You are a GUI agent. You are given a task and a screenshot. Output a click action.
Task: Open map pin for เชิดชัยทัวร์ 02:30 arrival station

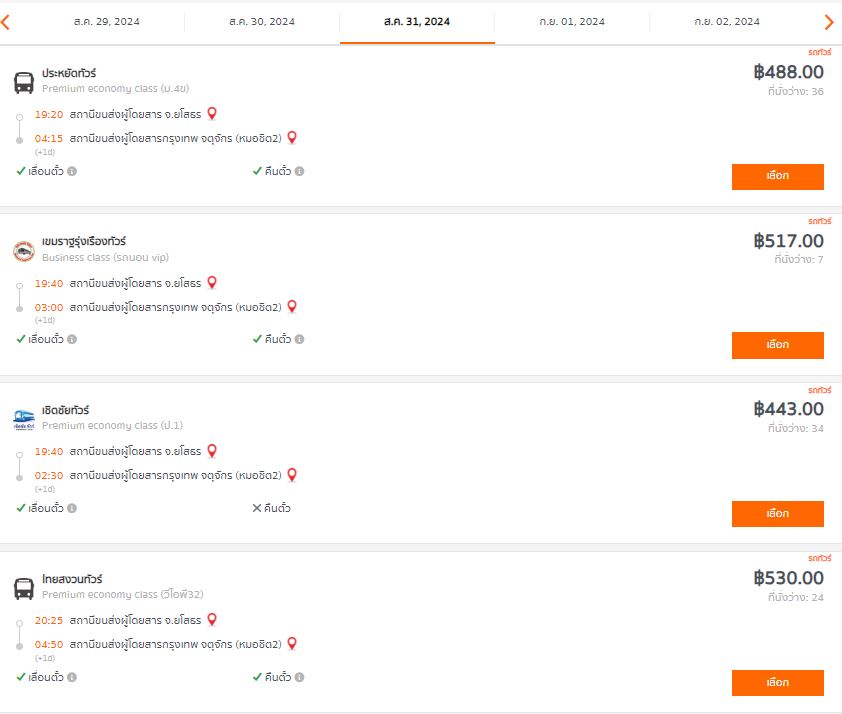coord(292,475)
